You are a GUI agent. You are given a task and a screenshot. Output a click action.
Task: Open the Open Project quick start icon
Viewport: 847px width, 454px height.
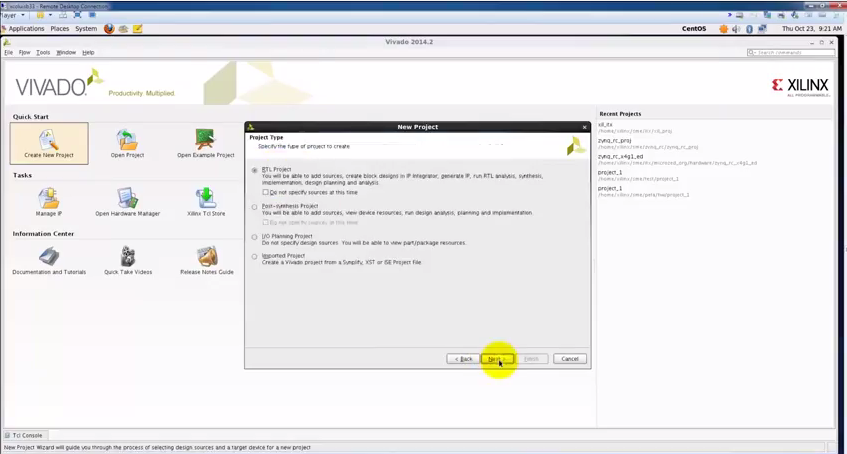point(127,140)
